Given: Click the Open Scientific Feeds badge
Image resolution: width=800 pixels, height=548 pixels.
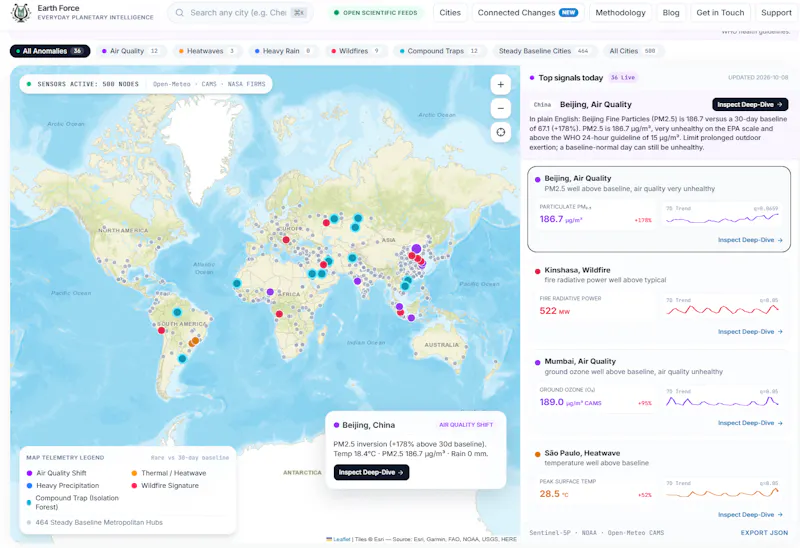Looking at the screenshot, I should point(376,13).
